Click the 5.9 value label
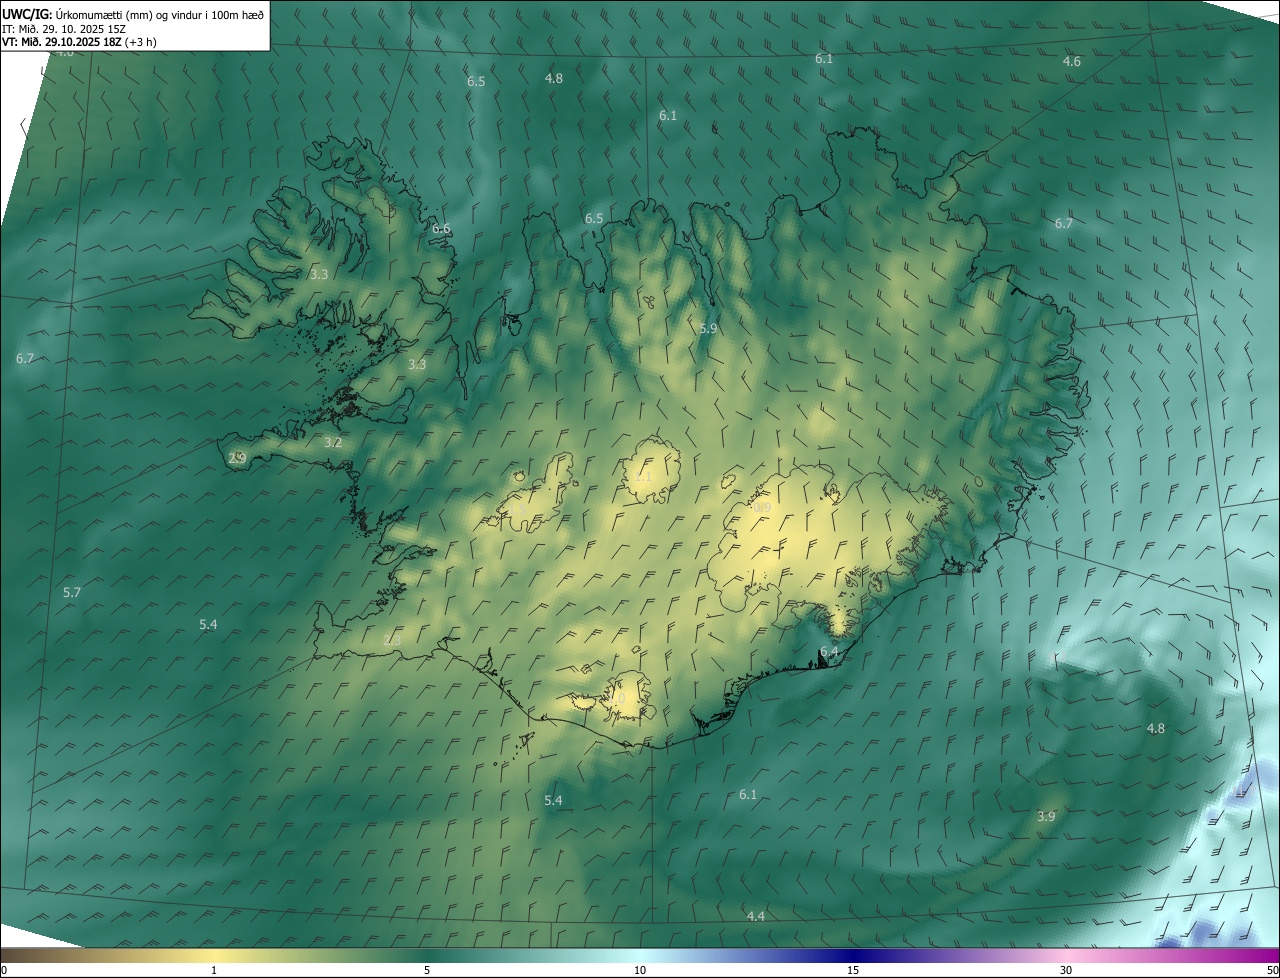 click(708, 329)
